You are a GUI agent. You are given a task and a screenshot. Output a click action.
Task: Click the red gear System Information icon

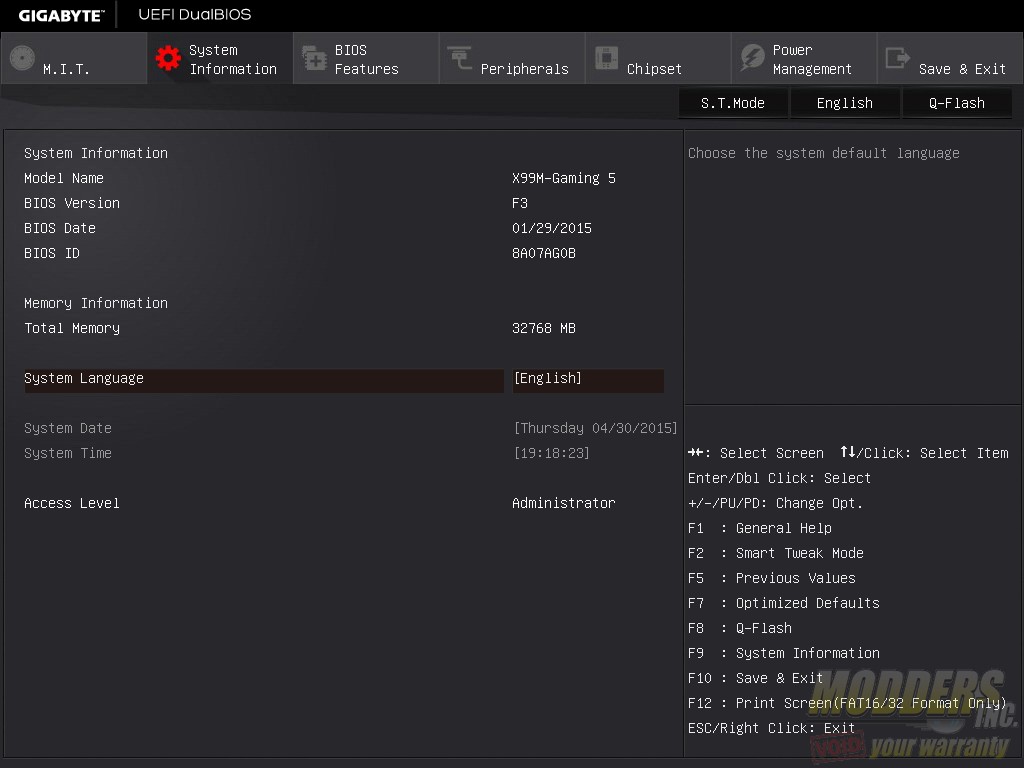pos(168,58)
